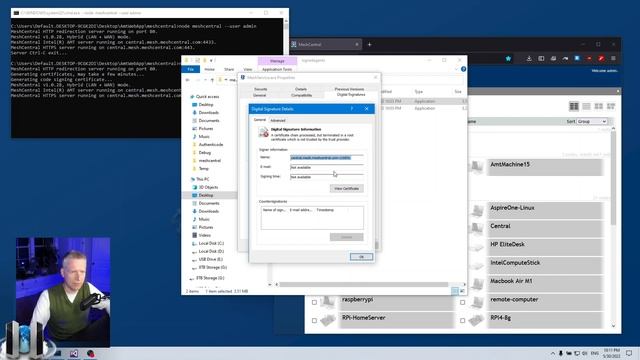
Task: Click OK in Digital Signature Details
Action: coord(361,257)
